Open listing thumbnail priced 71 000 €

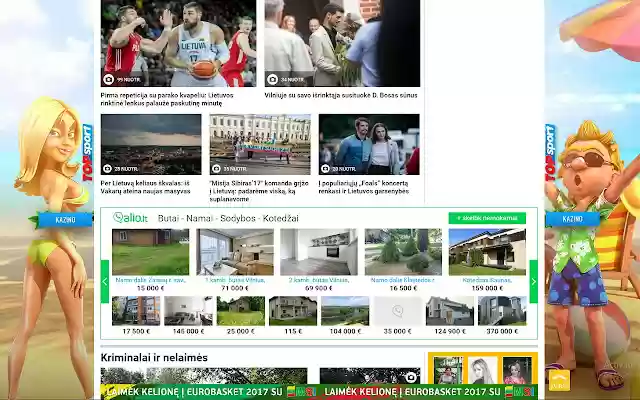[x=235, y=252]
